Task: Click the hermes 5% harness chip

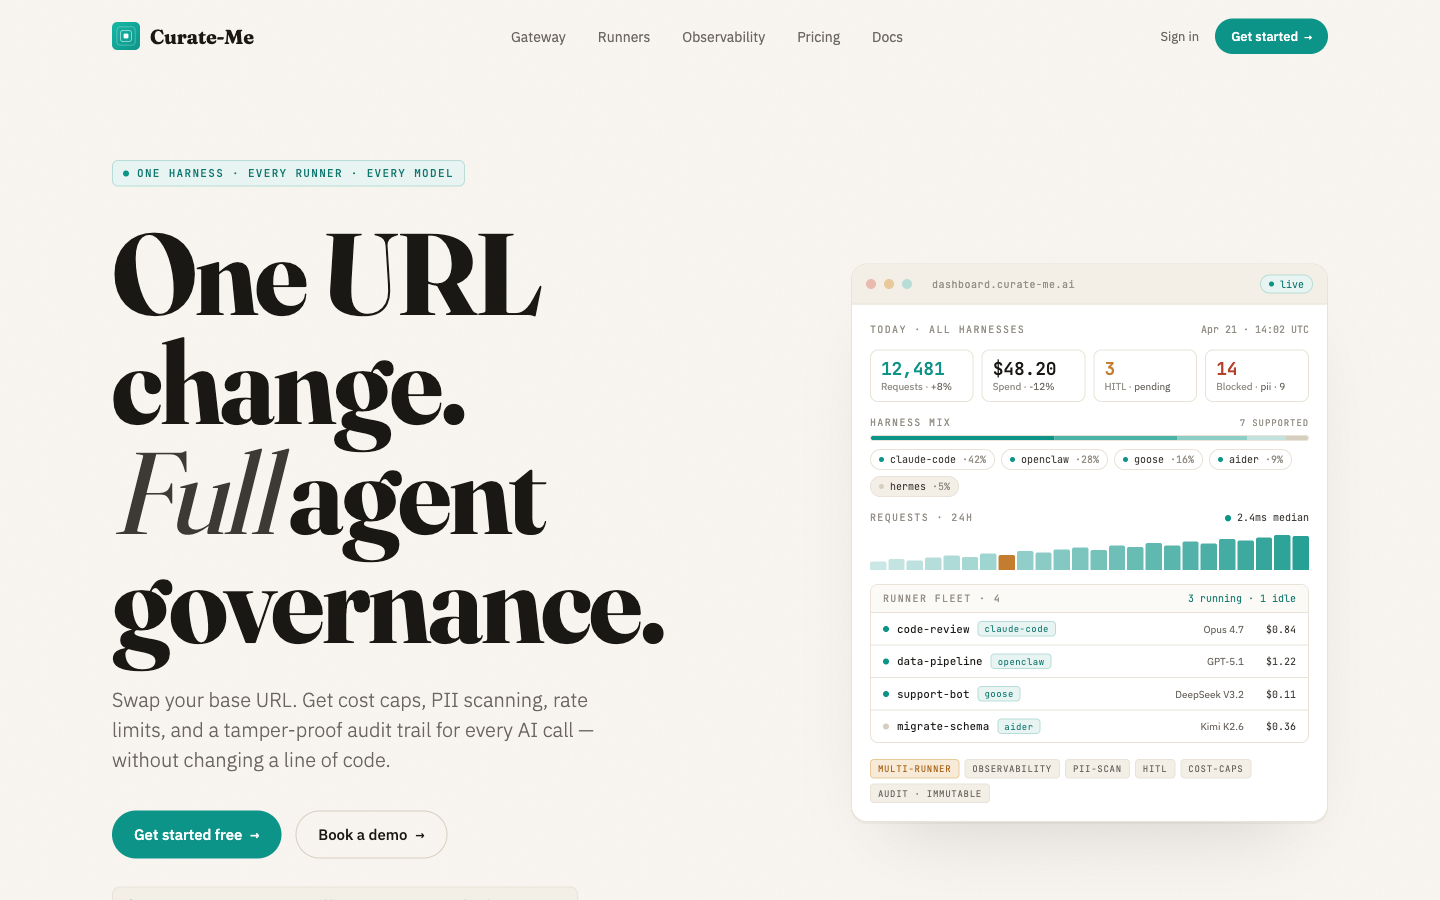Action: pyautogui.click(x=914, y=487)
